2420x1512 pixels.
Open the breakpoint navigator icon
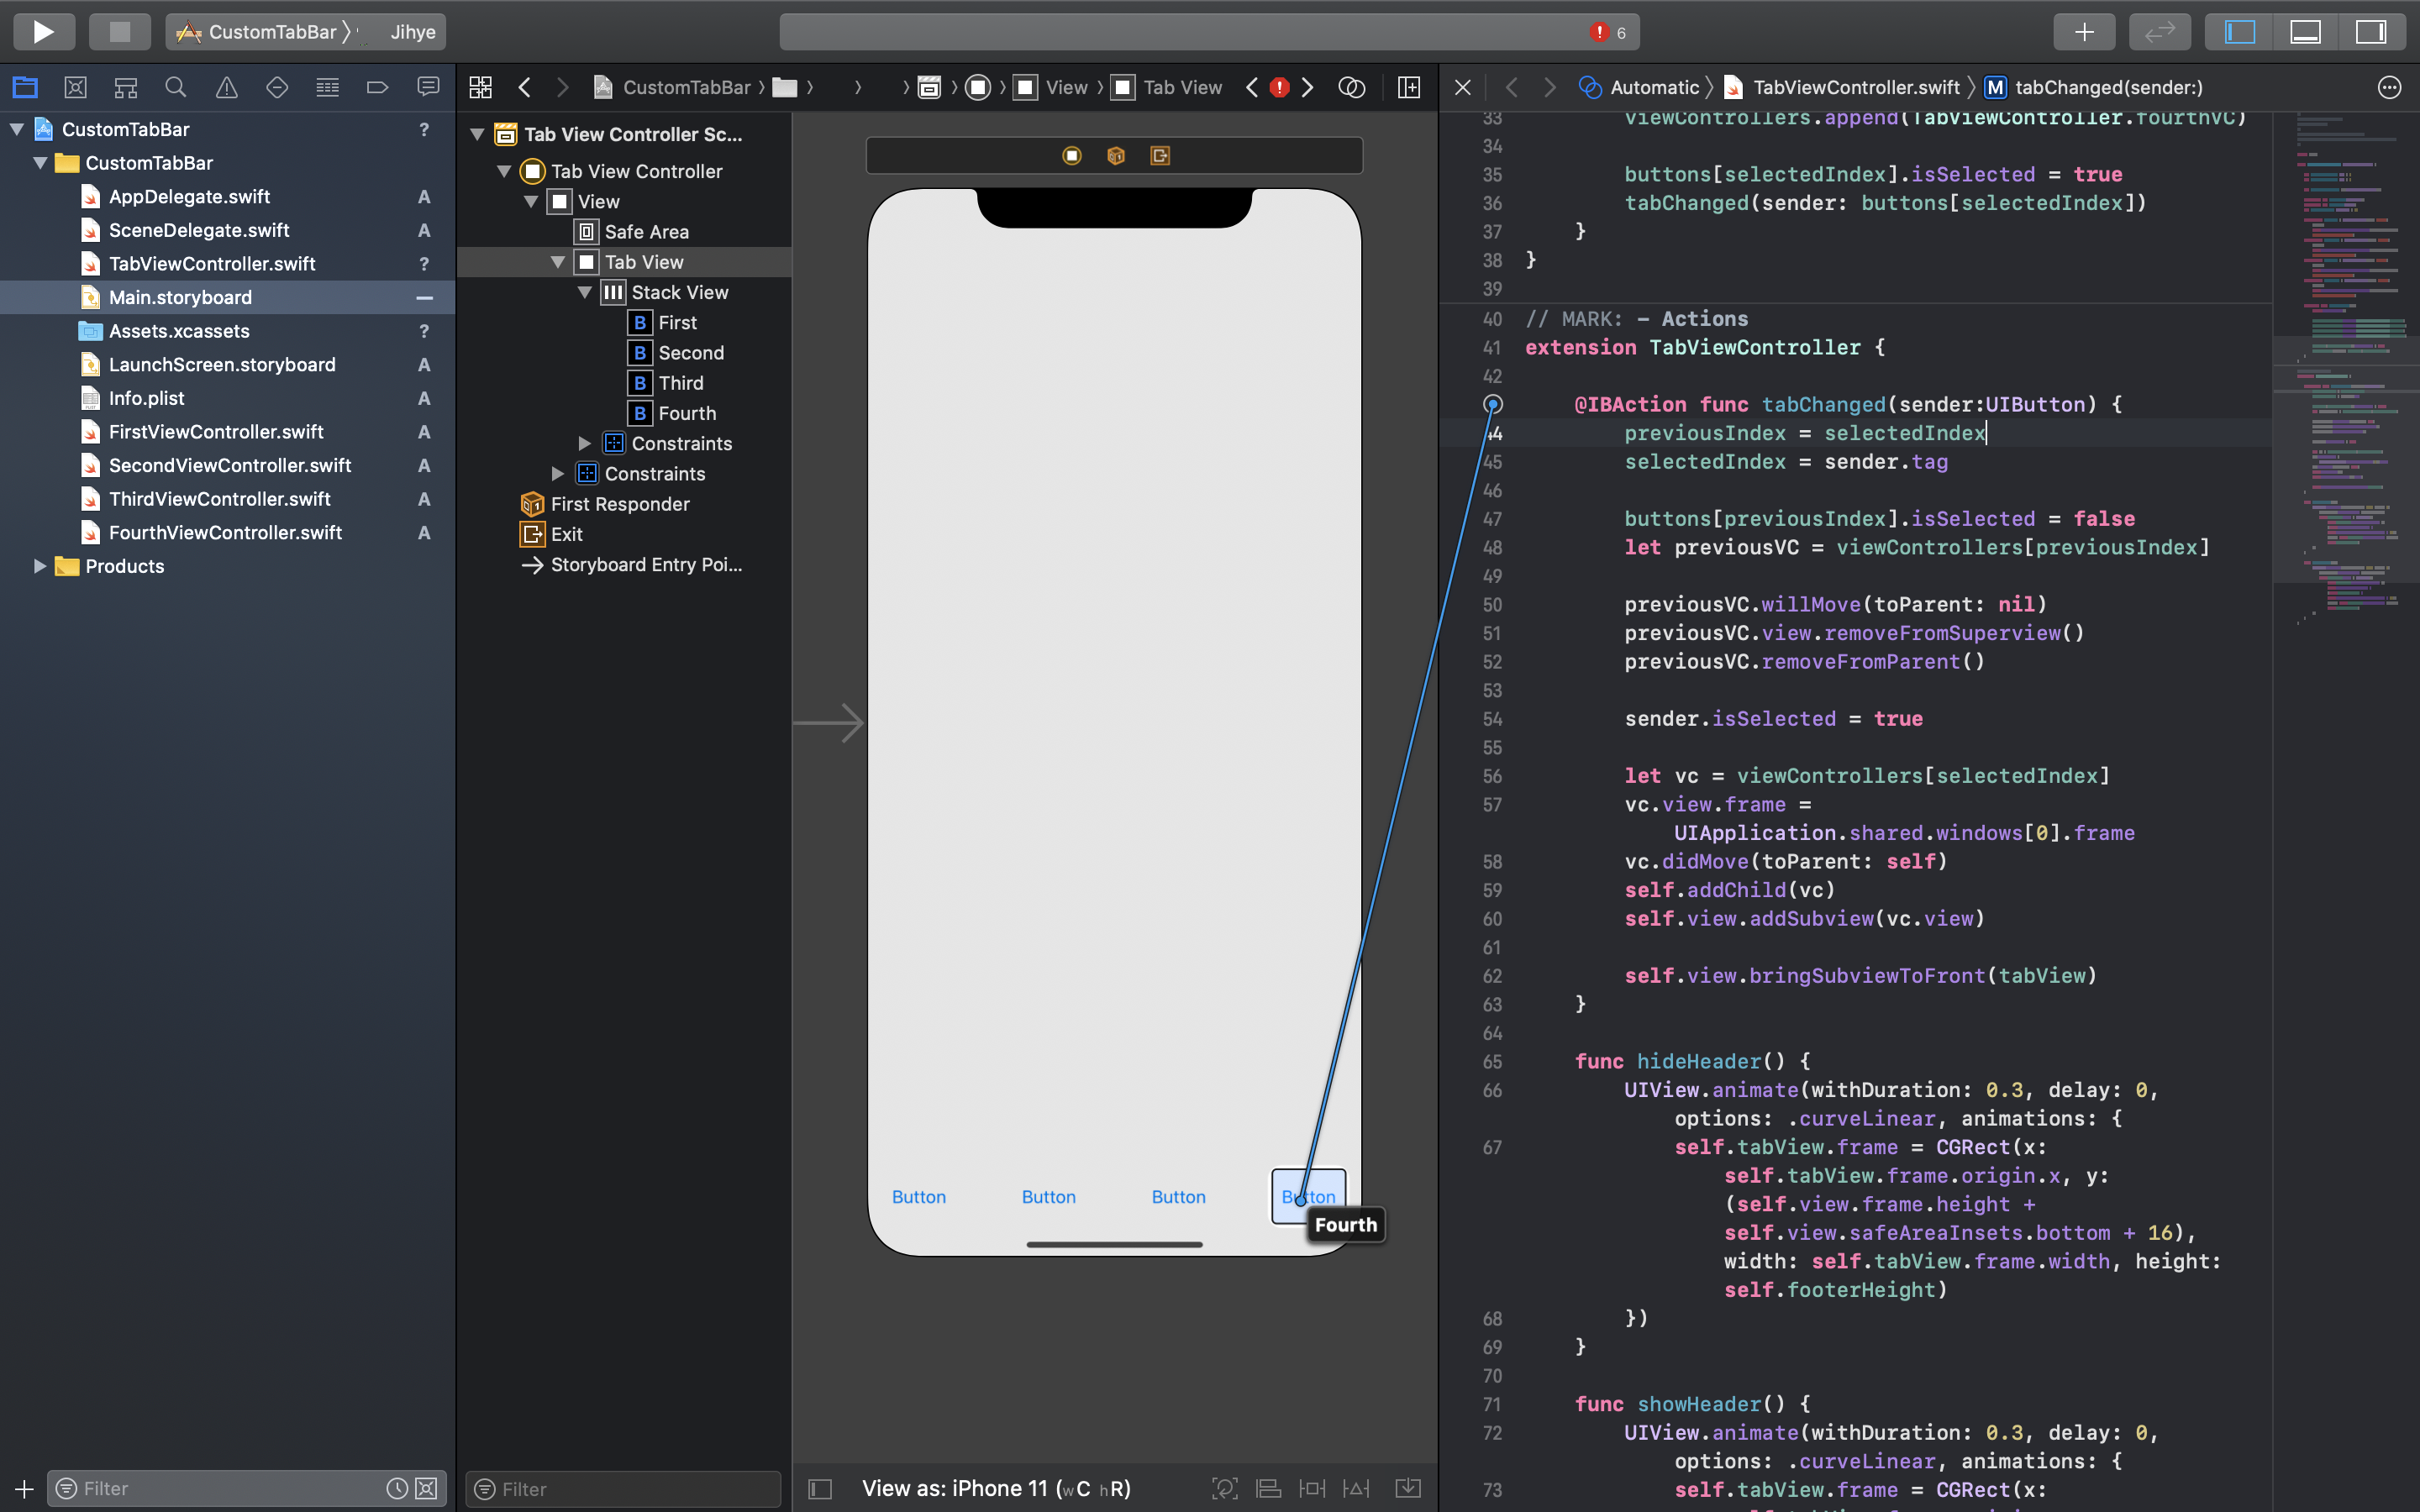pyautogui.click(x=377, y=88)
